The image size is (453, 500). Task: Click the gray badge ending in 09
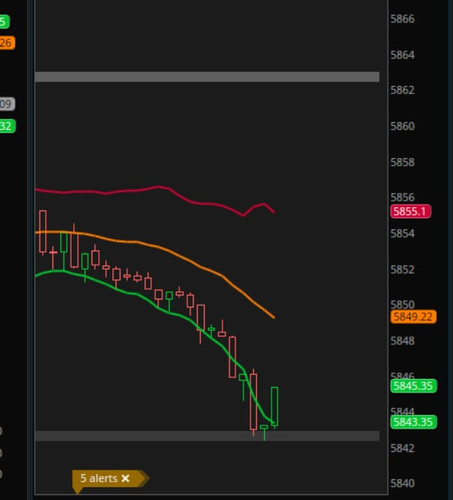click(x=7, y=104)
